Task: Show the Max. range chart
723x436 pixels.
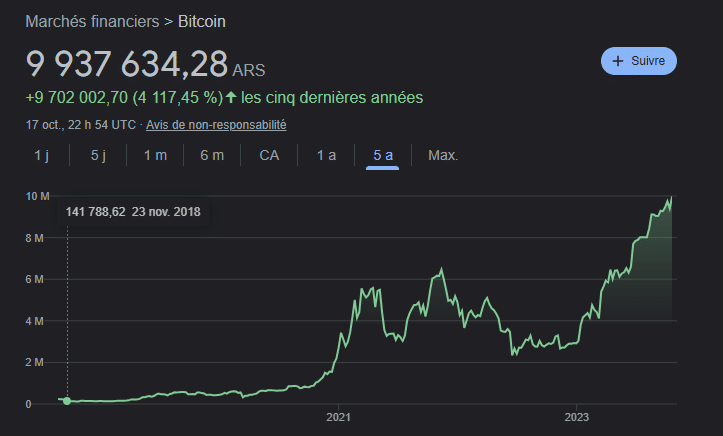Action: [x=443, y=155]
